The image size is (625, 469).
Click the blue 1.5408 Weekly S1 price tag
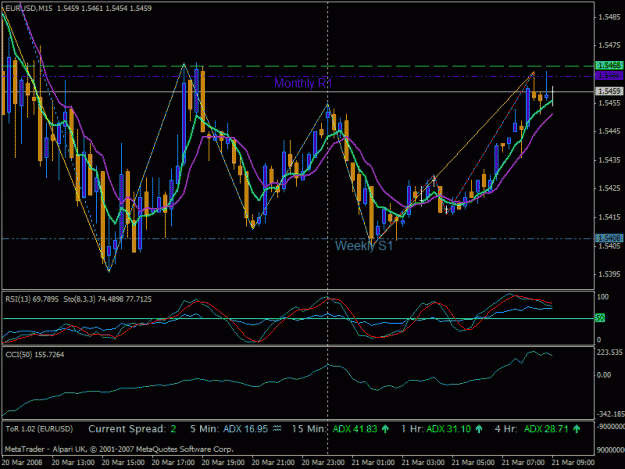tap(609, 238)
